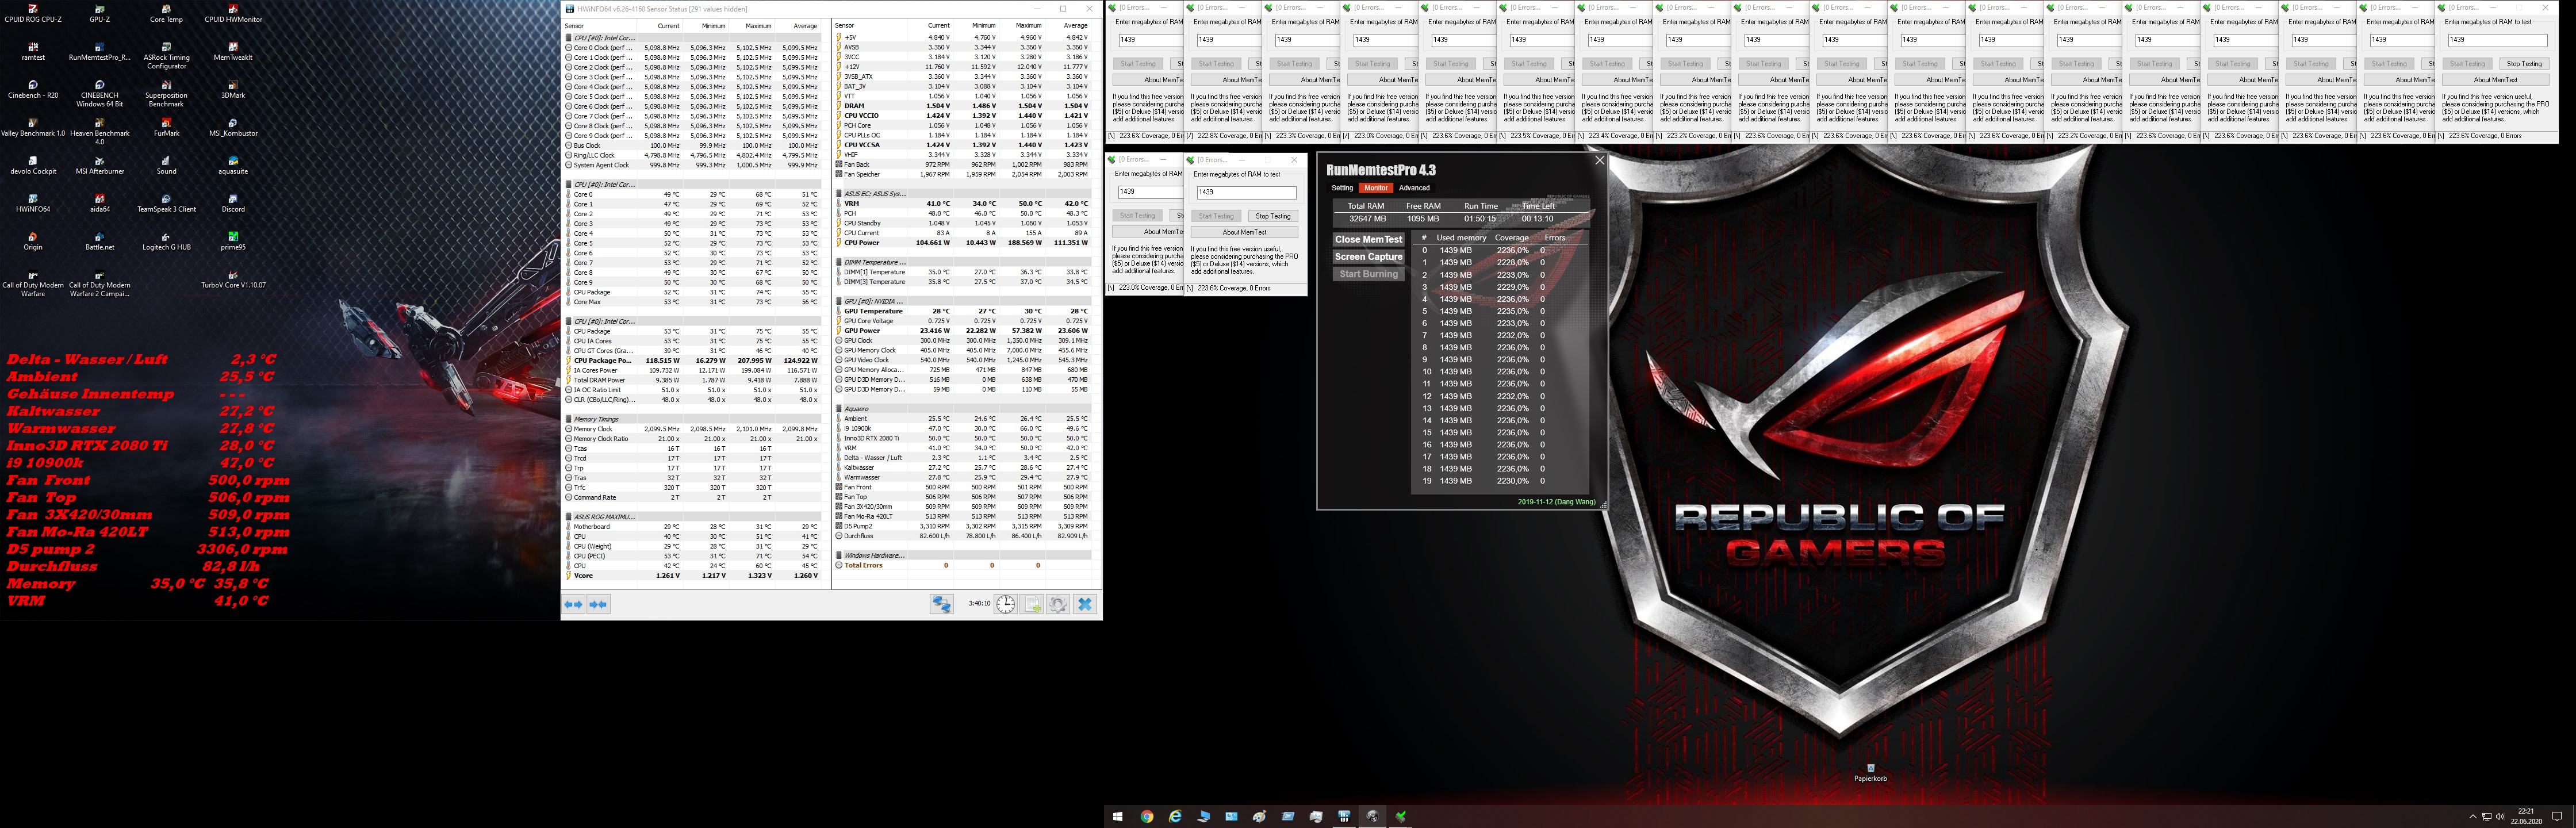Screen dimensions: 2576x828
Task: Select the aquasuite desktop icon
Action: [x=233, y=165]
